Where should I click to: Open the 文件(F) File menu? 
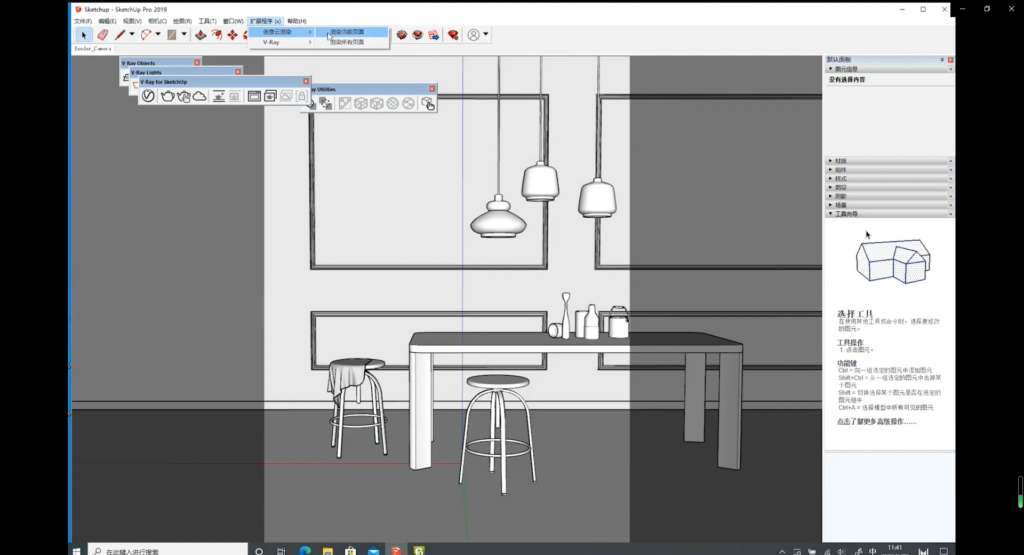83,21
